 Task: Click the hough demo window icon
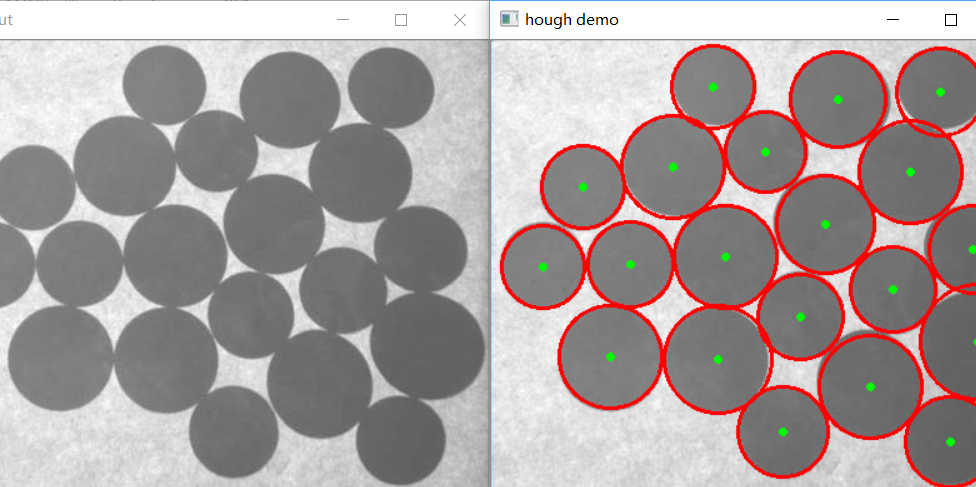click(509, 19)
